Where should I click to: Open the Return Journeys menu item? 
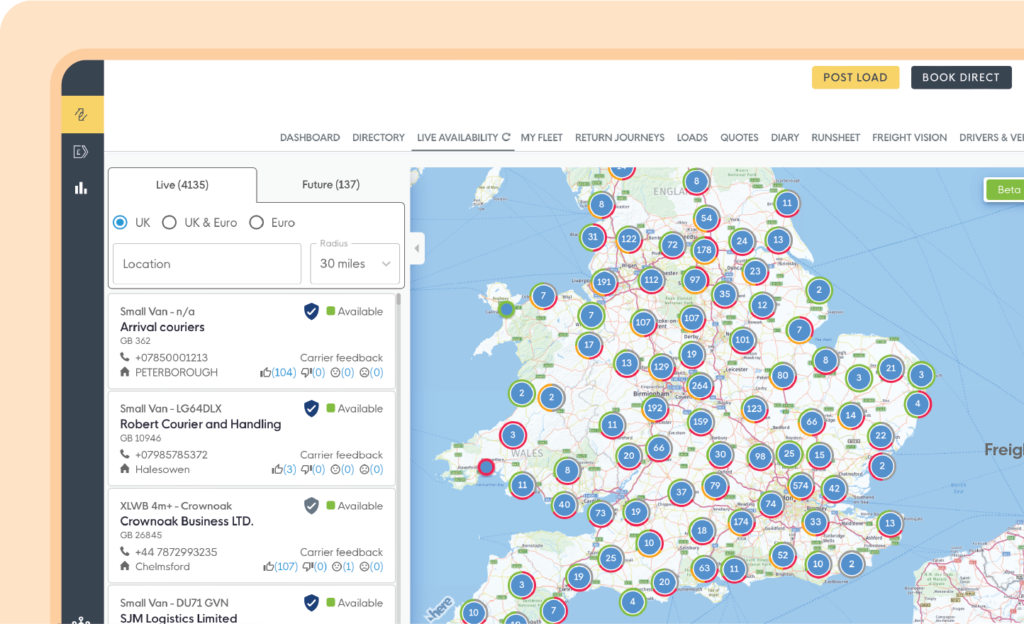619,138
